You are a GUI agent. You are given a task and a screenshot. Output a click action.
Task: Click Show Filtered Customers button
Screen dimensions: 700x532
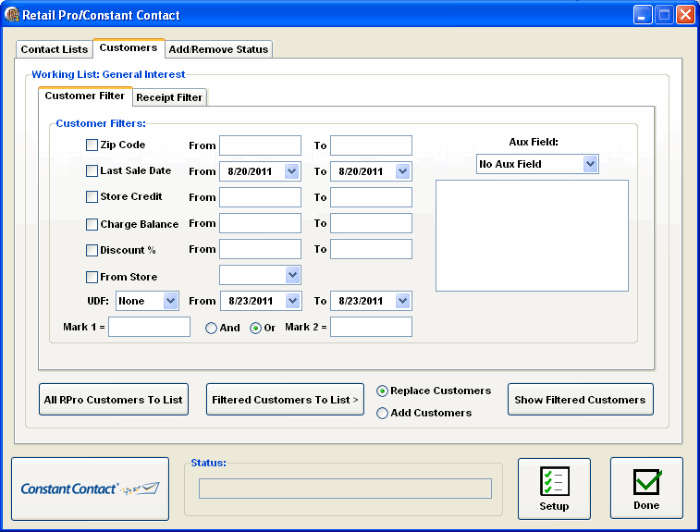(x=580, y=399)
